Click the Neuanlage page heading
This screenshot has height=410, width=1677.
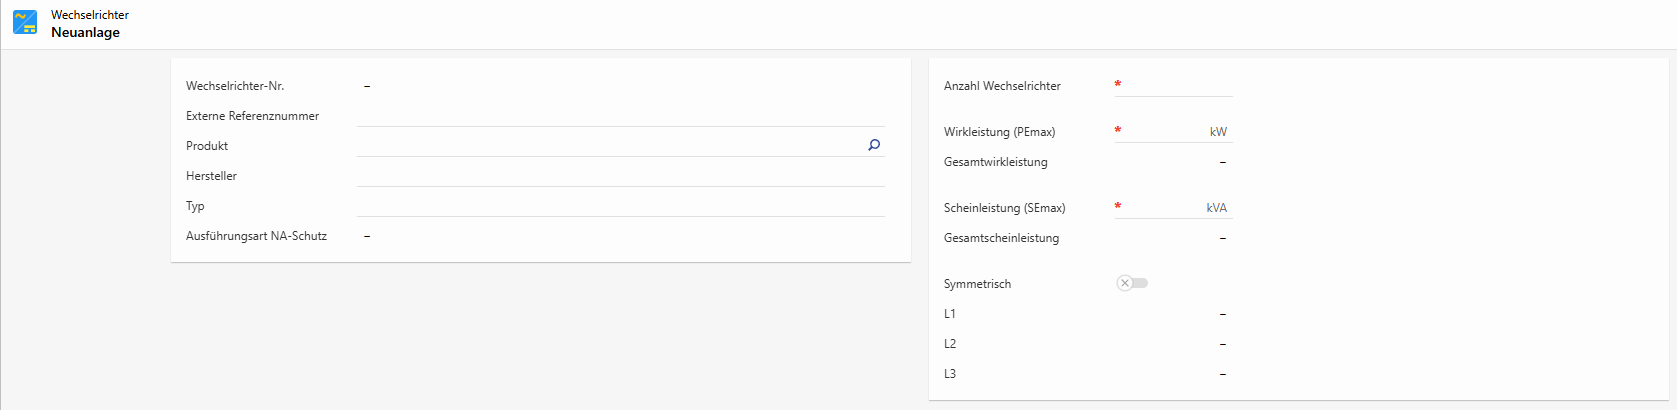[x=85, y=32]
